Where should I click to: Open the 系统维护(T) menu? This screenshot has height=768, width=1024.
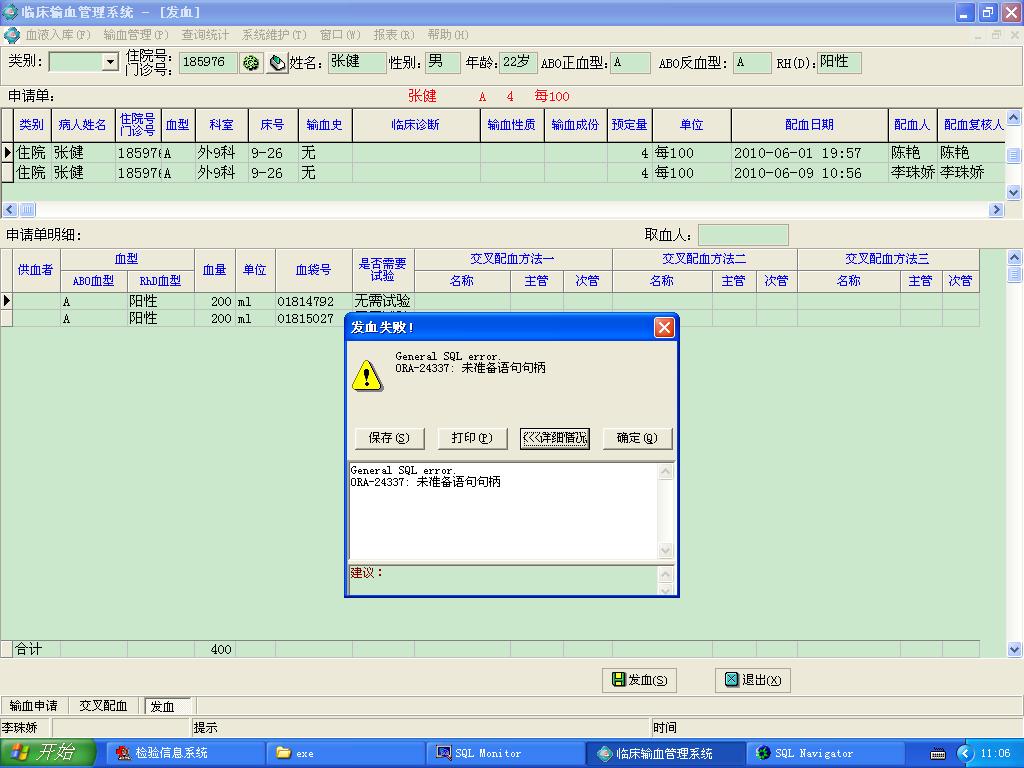click(274, 35)
